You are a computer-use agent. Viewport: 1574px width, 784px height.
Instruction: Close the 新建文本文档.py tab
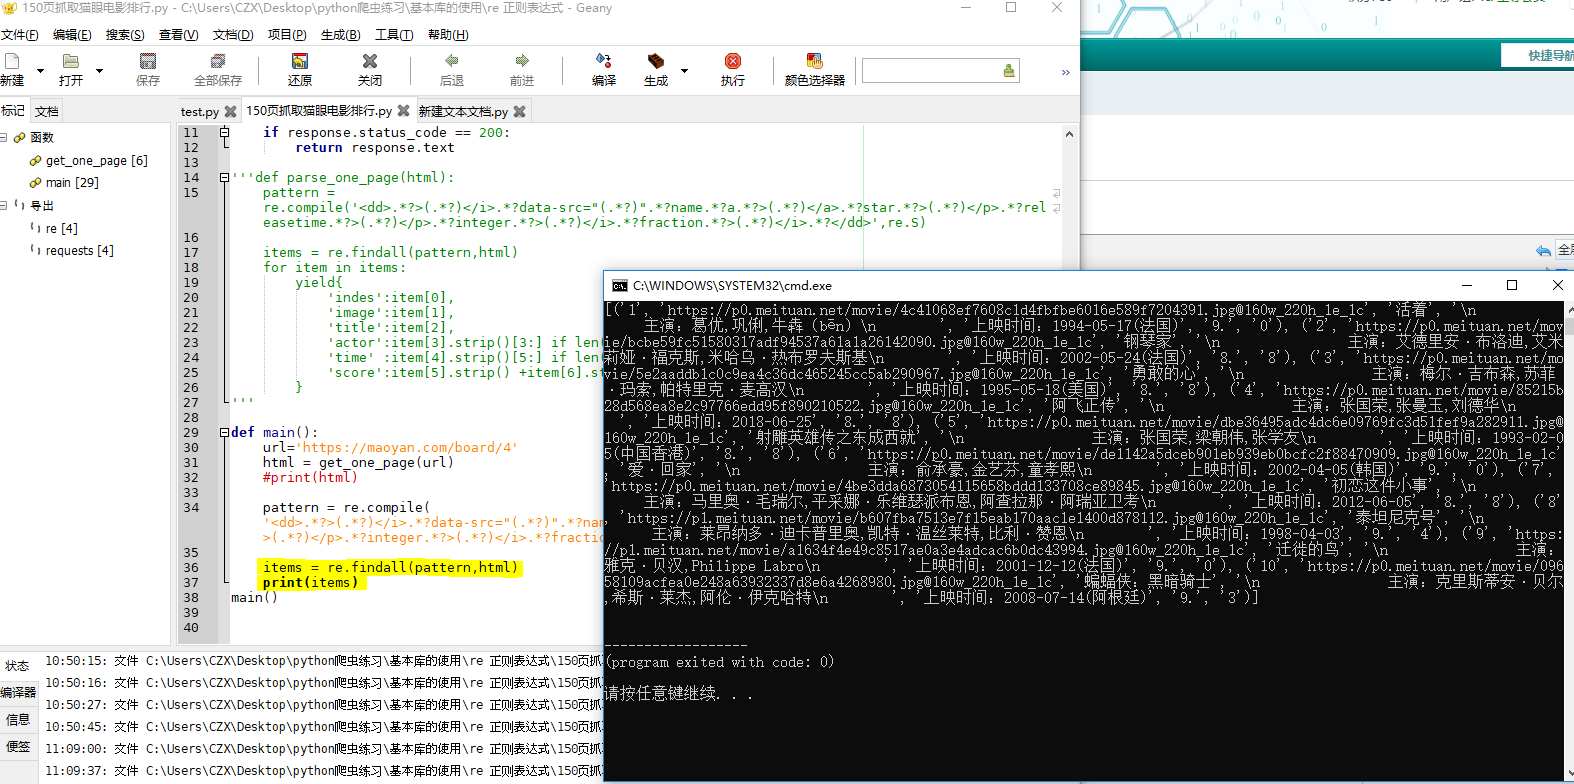click(x=520, y=112)
